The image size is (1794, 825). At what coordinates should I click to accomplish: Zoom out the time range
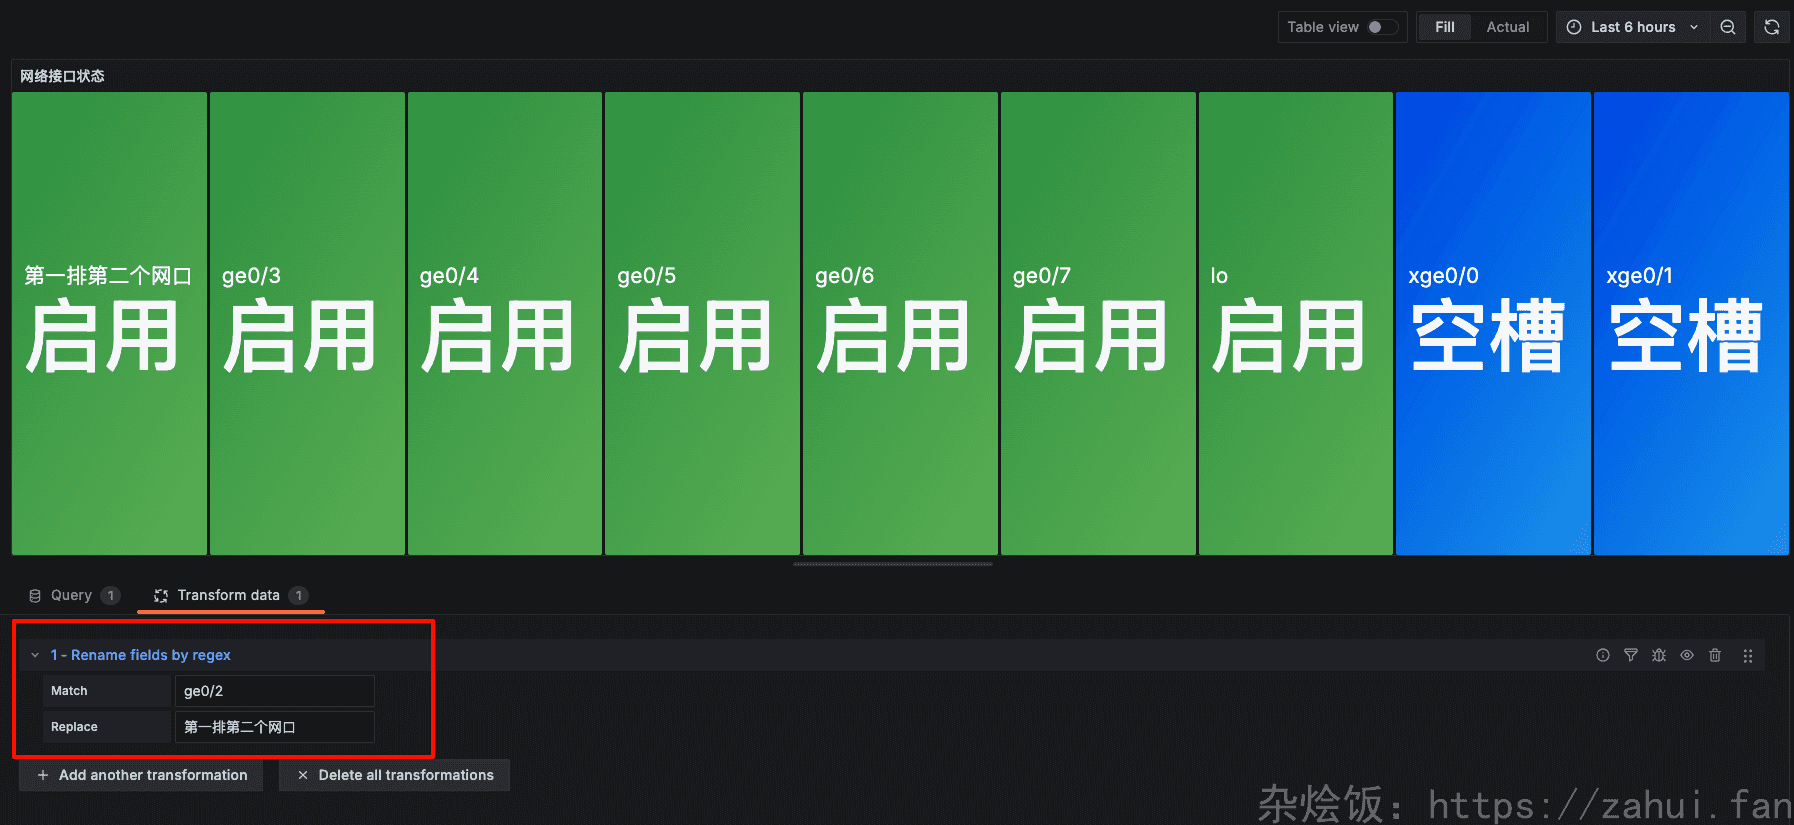coord(1727,27)
